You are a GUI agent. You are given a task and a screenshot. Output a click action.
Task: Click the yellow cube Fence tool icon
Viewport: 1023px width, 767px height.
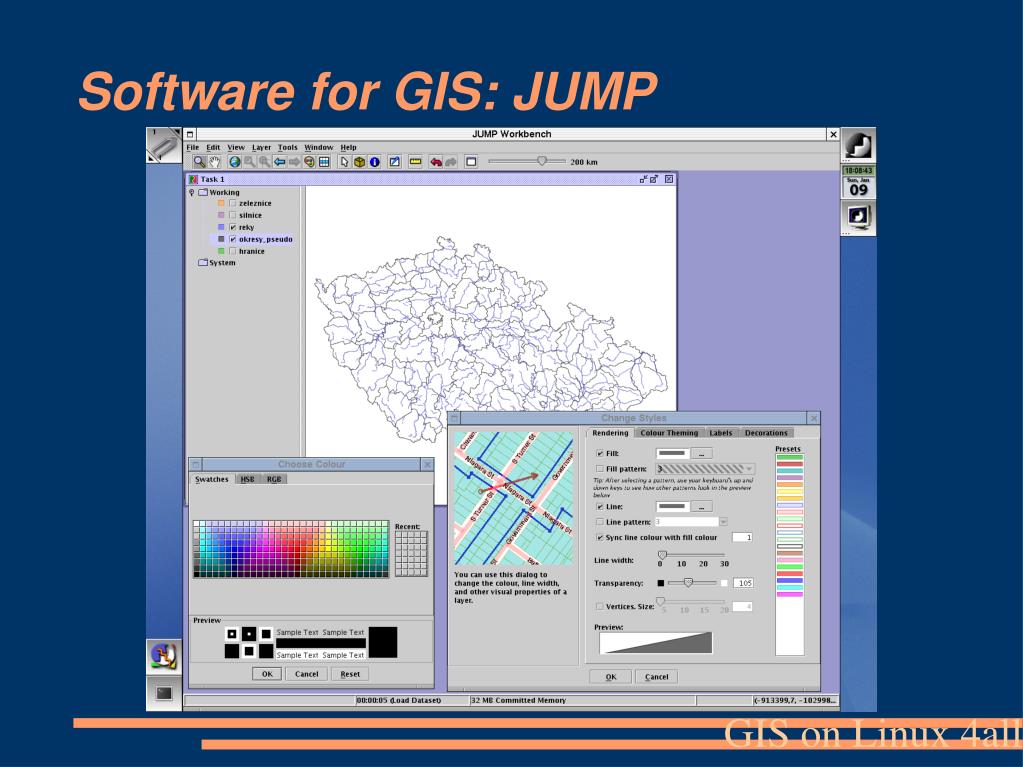tap(359, 162)
